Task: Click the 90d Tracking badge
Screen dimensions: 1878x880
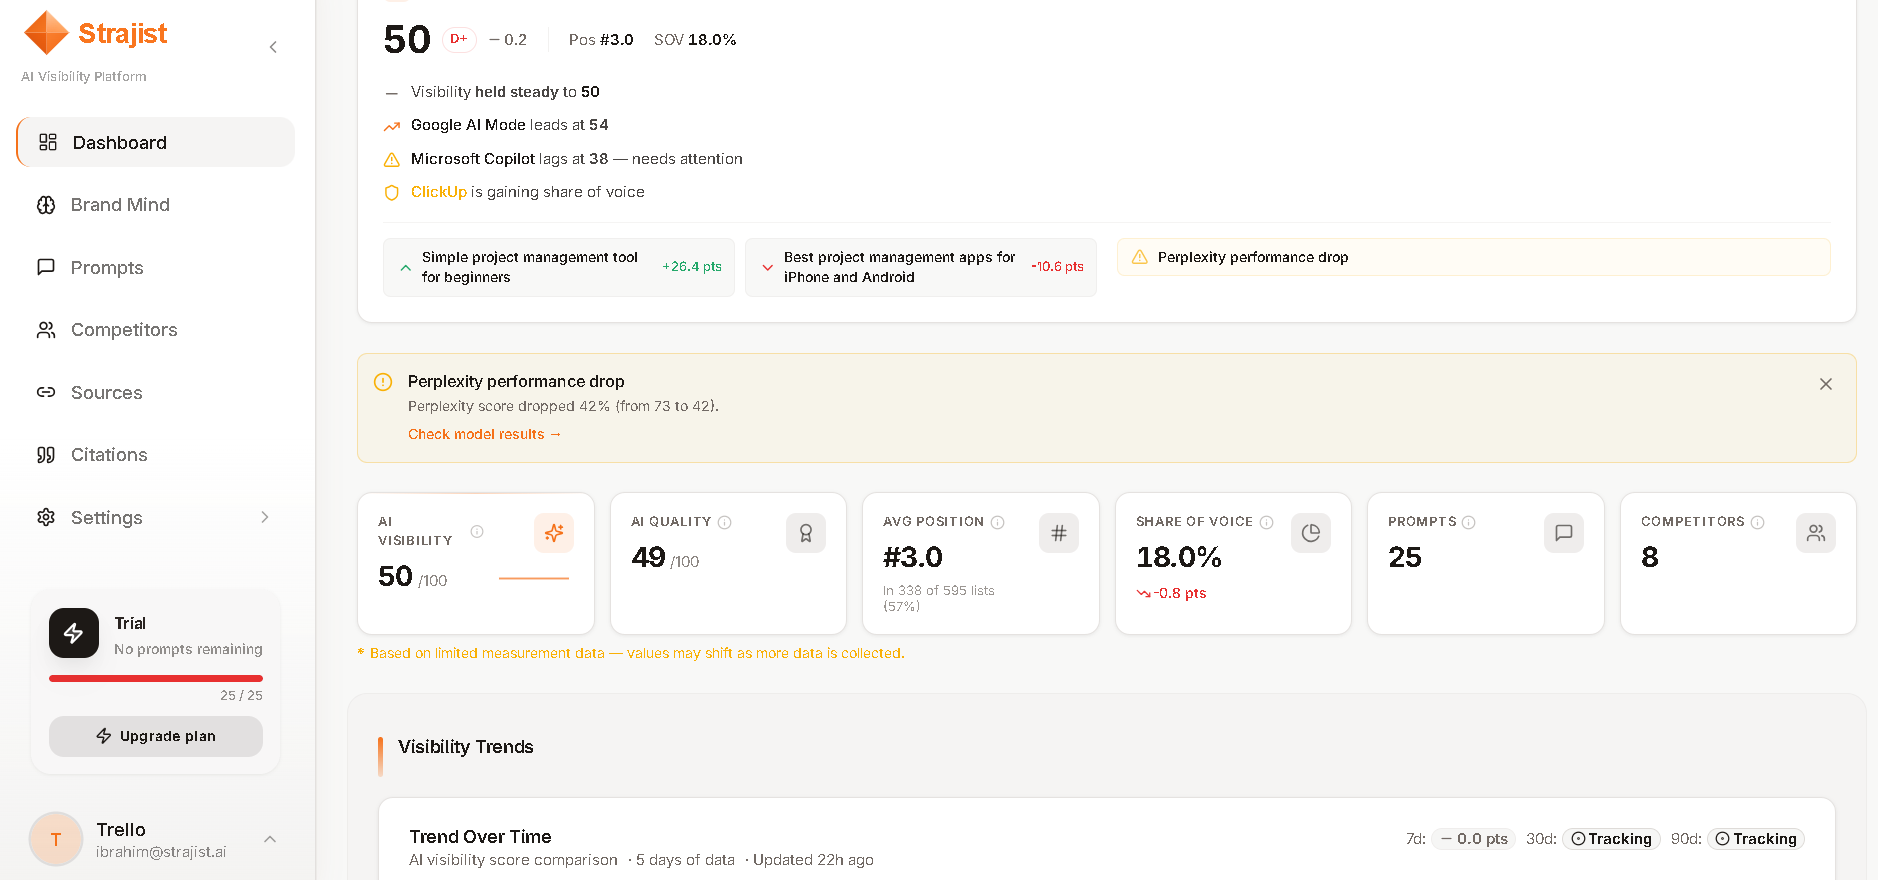Action: (x=1756, y=839)
